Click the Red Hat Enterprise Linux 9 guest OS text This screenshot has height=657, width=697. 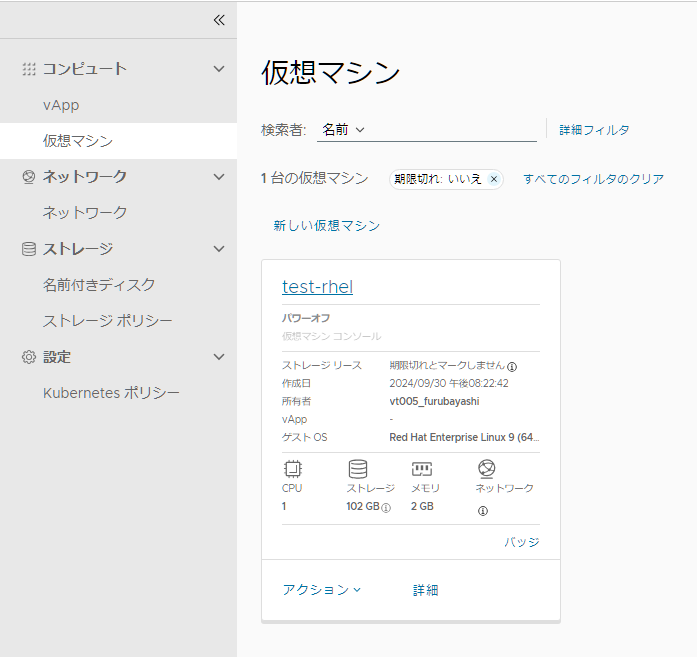(464, 437)
